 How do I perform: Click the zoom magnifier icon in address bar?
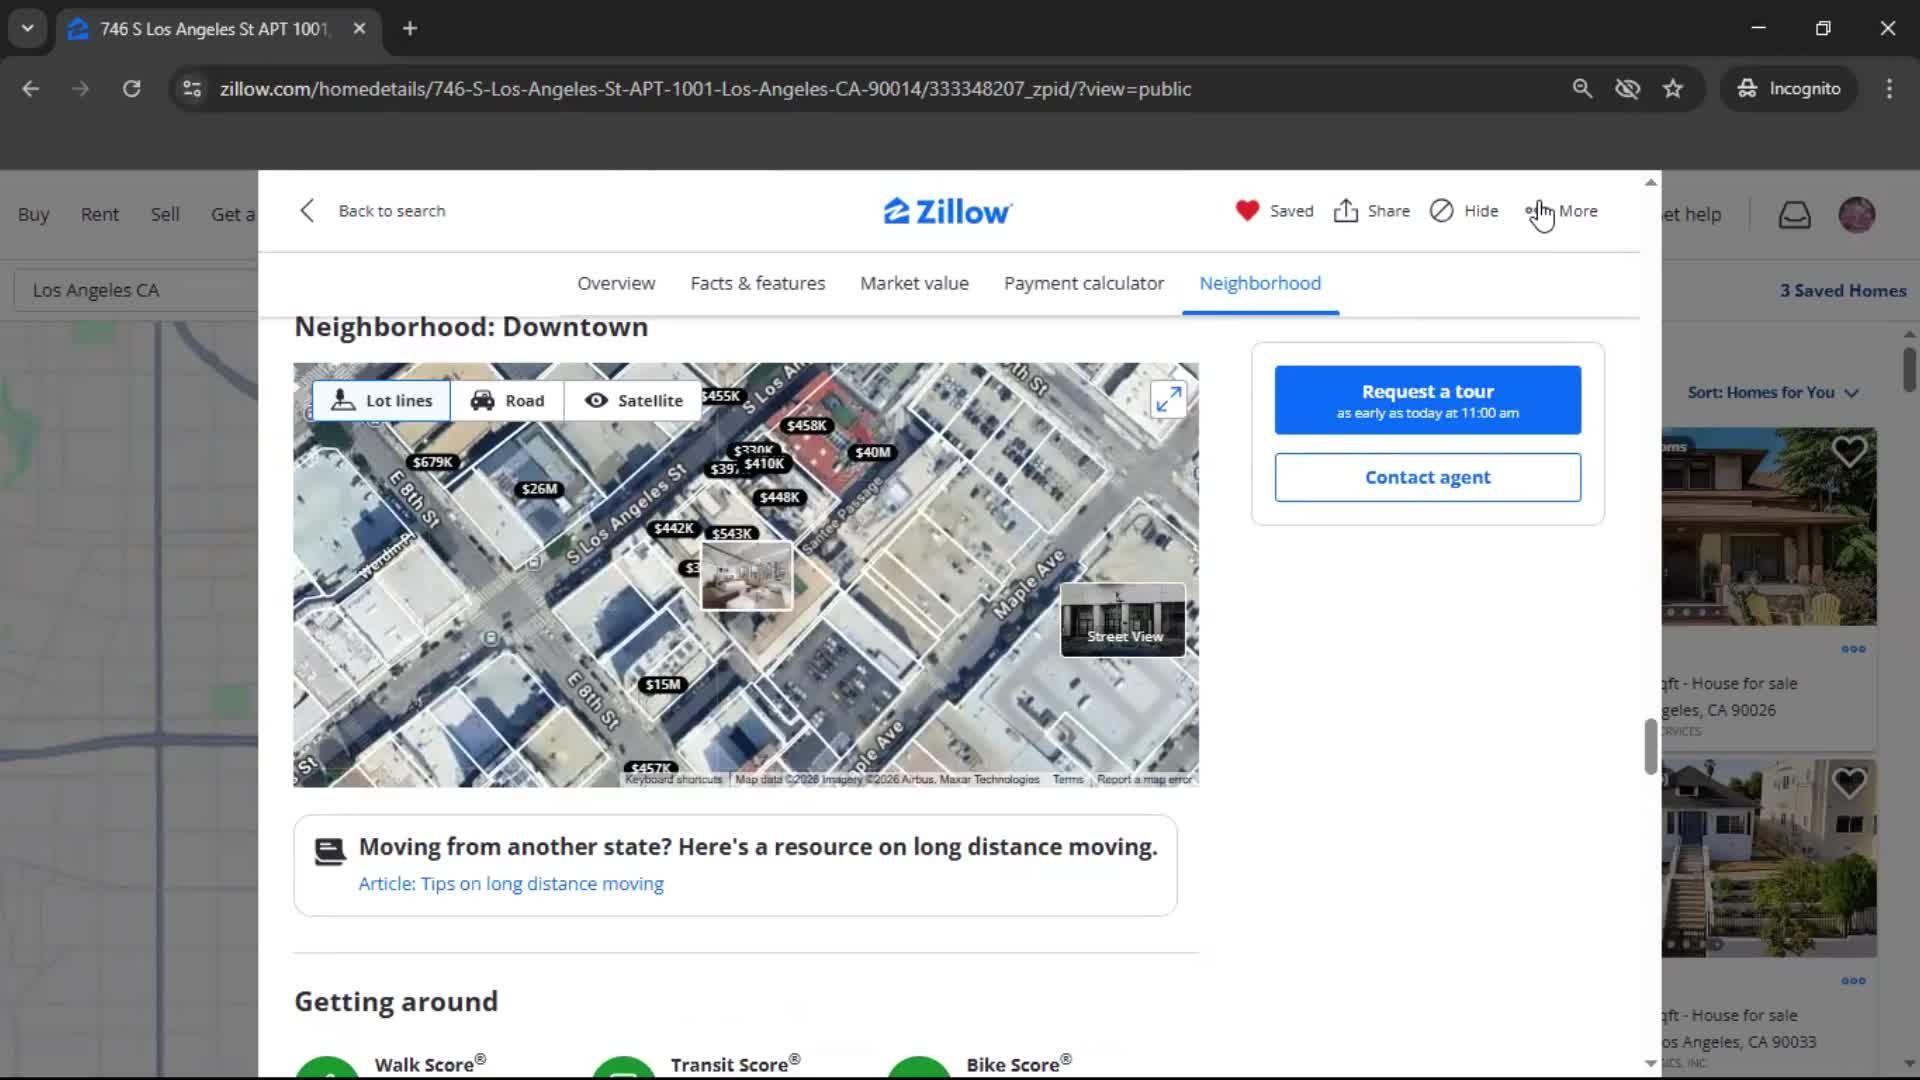[x=1583, y=88]
